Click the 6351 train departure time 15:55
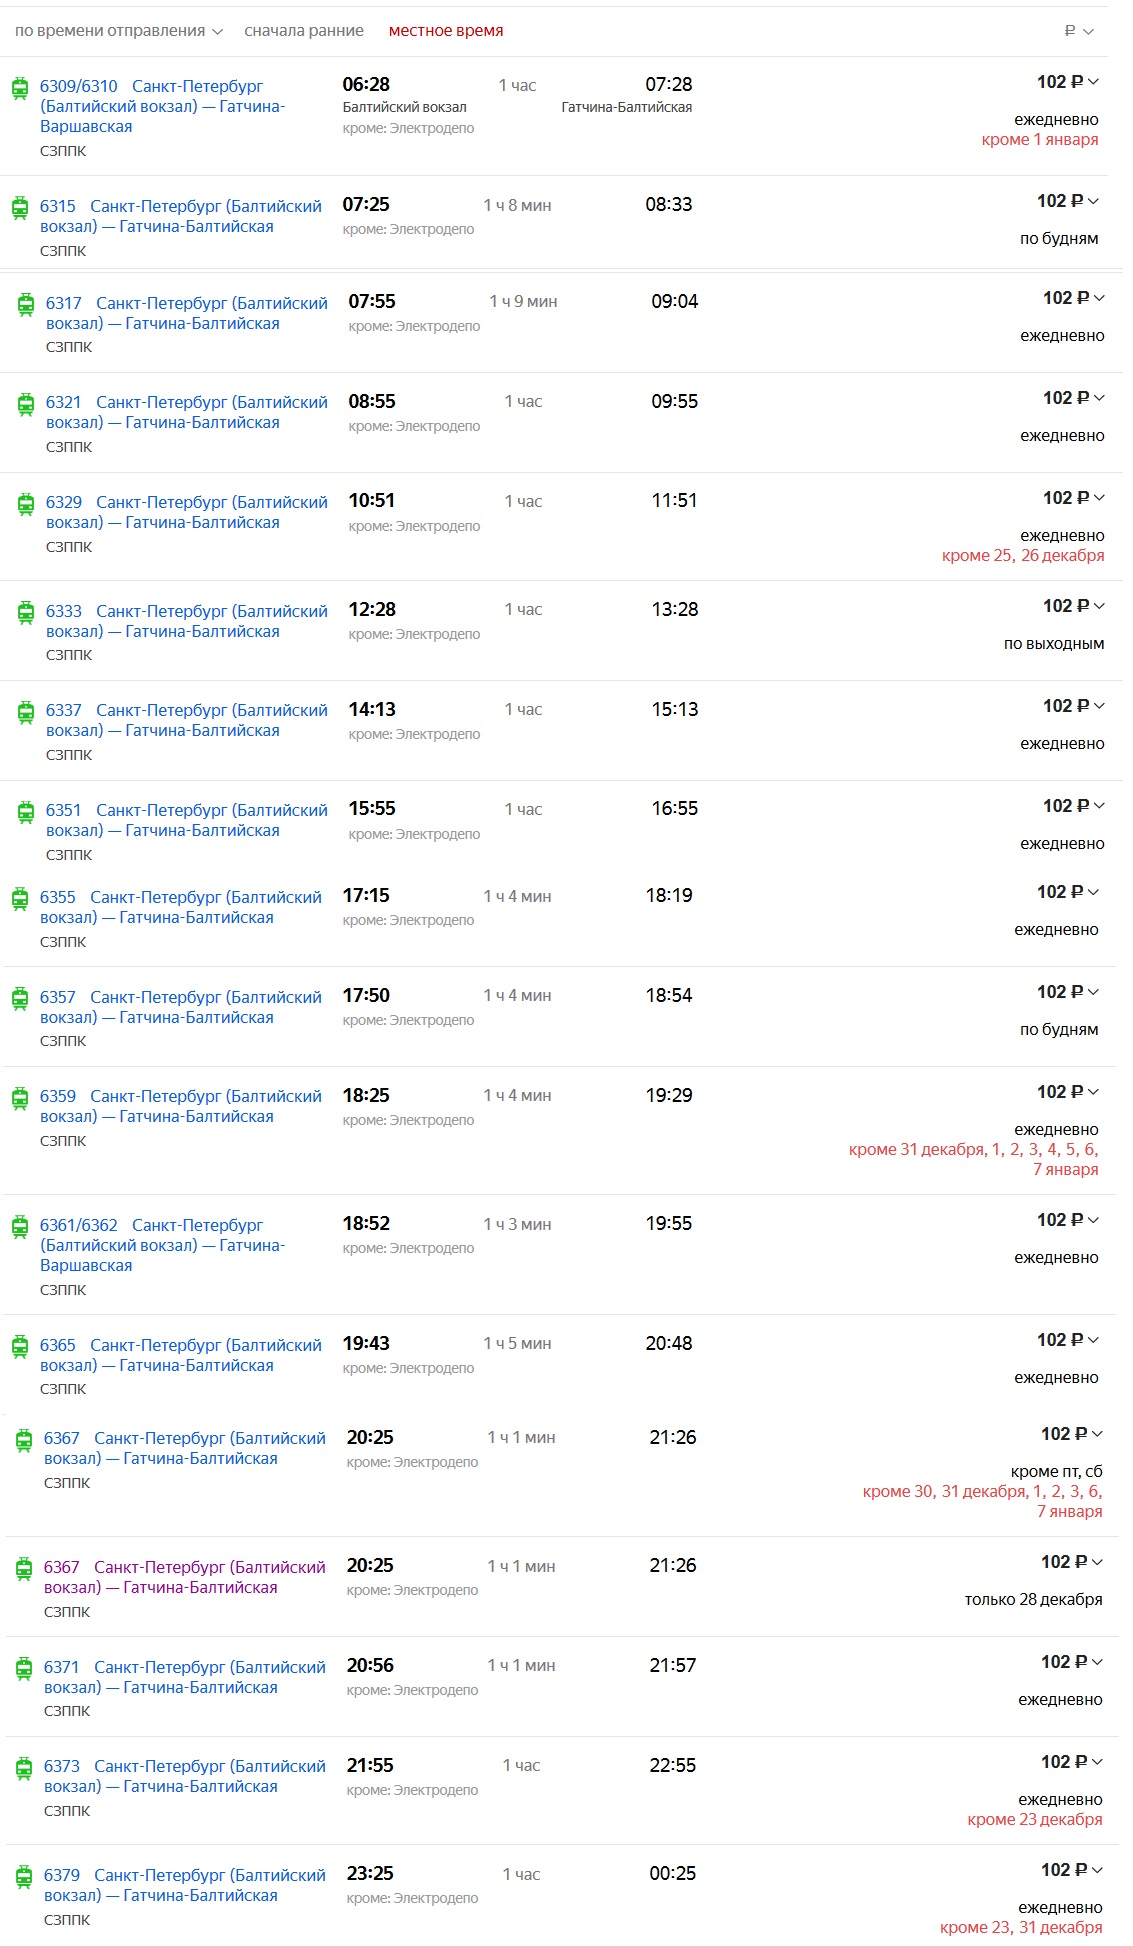This screenshot has height=1946, width=1133. (x=372, y=808)
